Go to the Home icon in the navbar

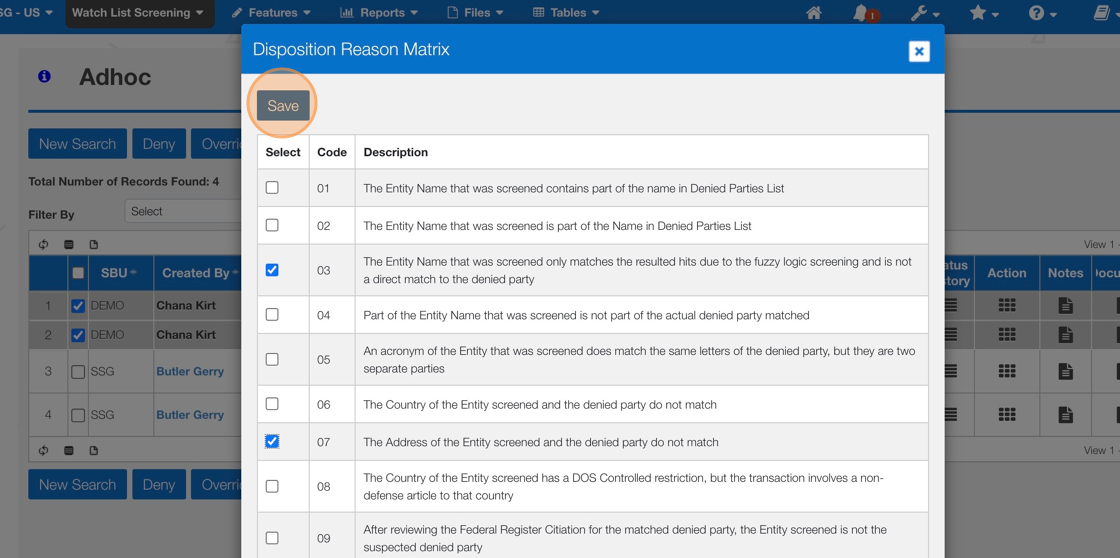pyautogui.click(x=813, y=13)
